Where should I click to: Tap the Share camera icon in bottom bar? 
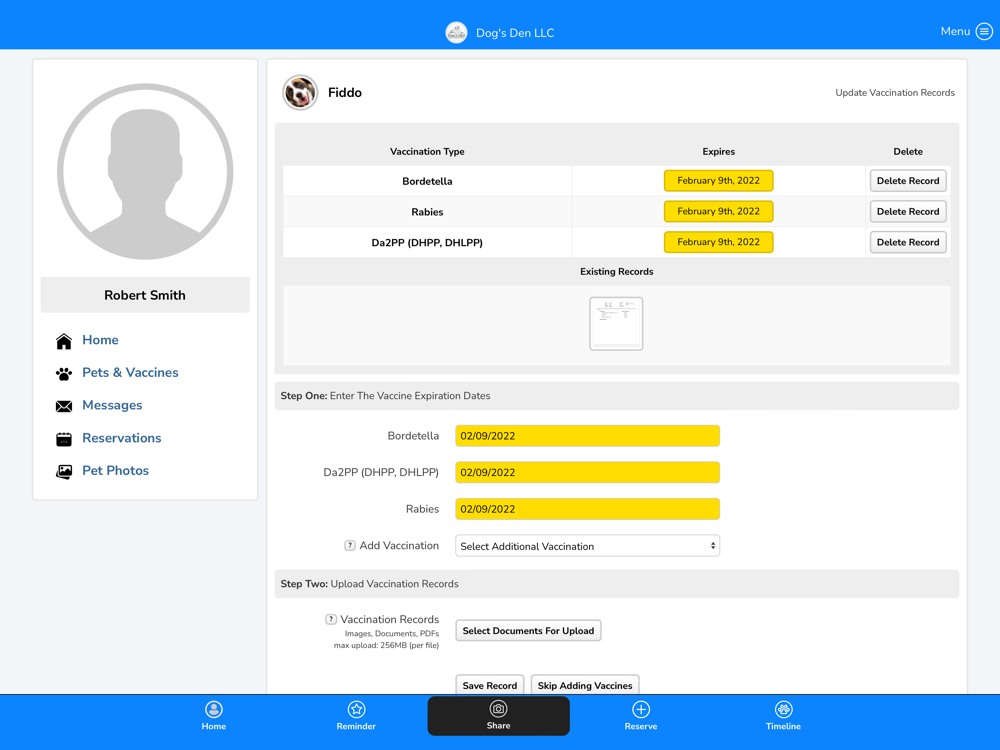coord(498,709)
